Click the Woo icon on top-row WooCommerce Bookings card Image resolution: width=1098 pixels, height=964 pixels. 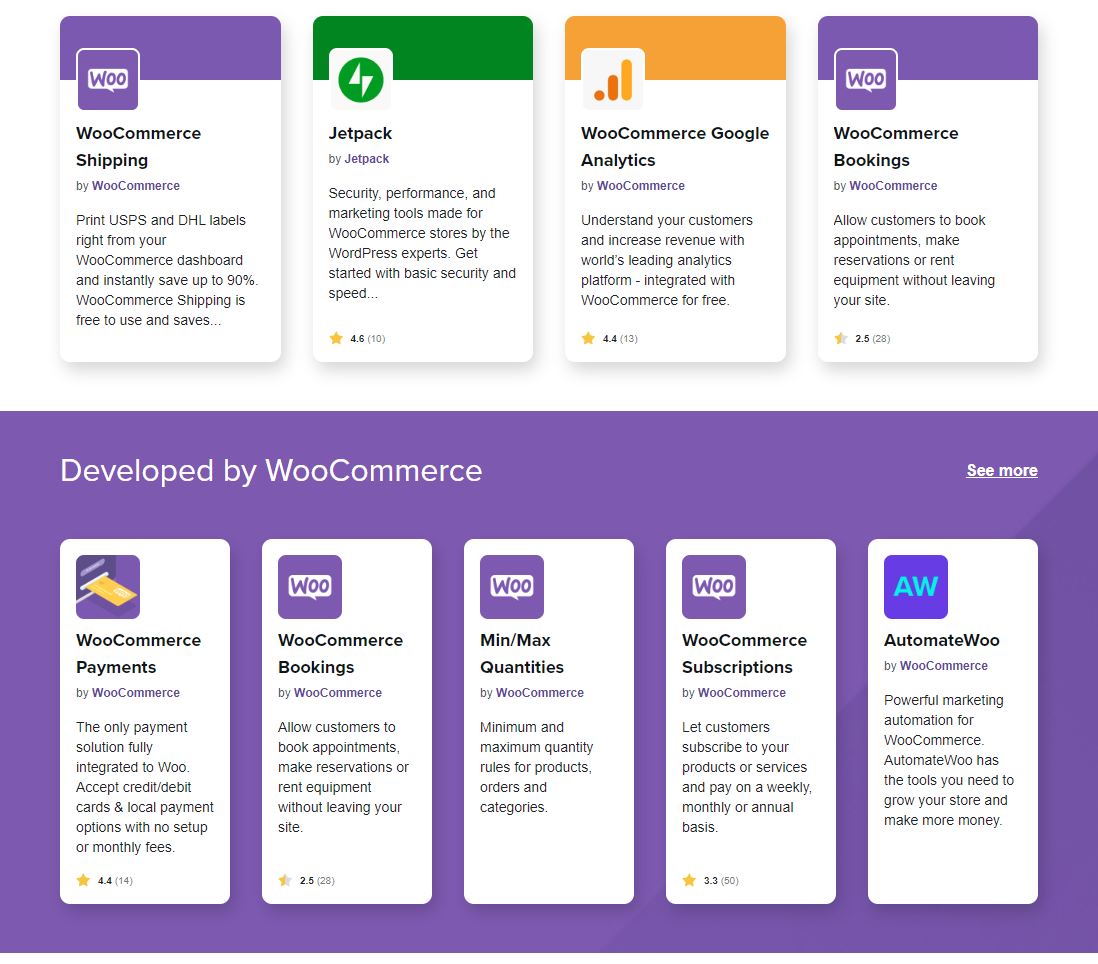[x=866, y=79]
